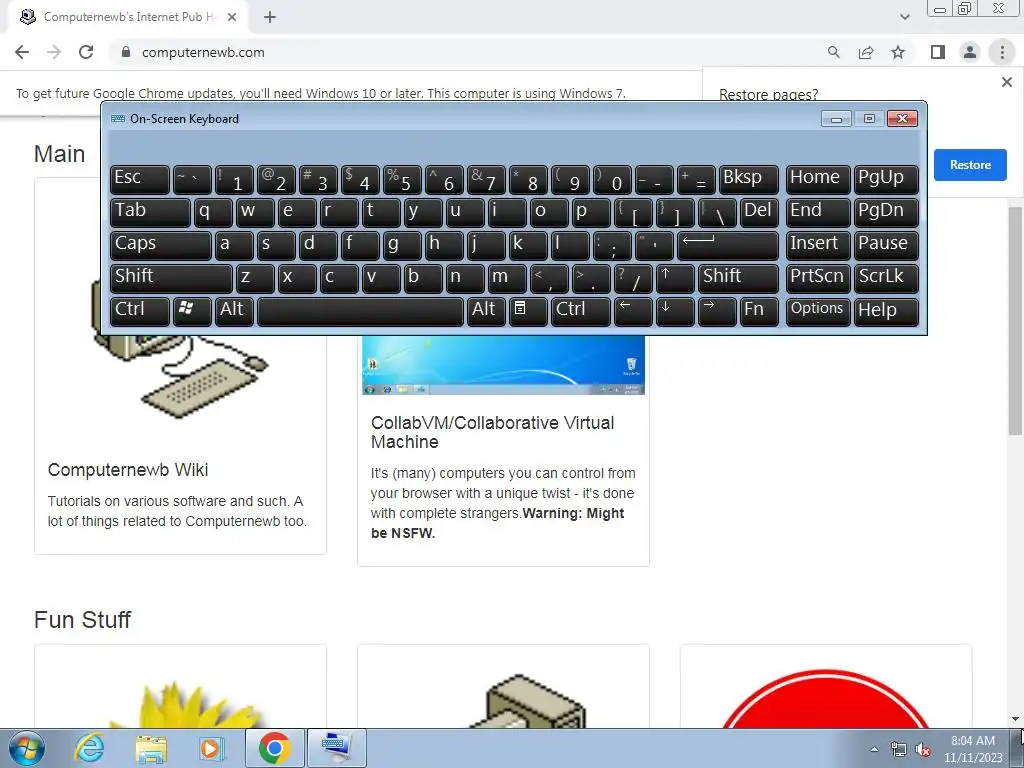
Task: Open the Chrome profile avatar
Action: tap(970, 52)
